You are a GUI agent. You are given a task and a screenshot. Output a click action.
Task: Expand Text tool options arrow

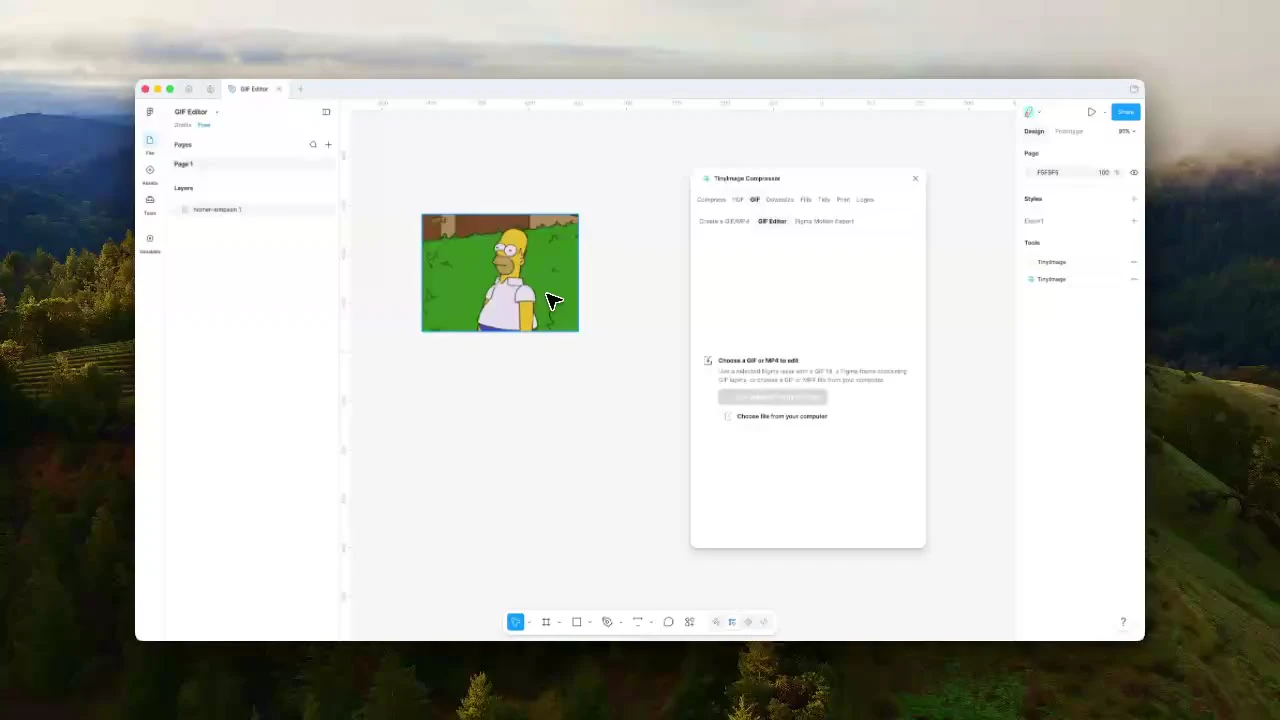click(651, 622)
